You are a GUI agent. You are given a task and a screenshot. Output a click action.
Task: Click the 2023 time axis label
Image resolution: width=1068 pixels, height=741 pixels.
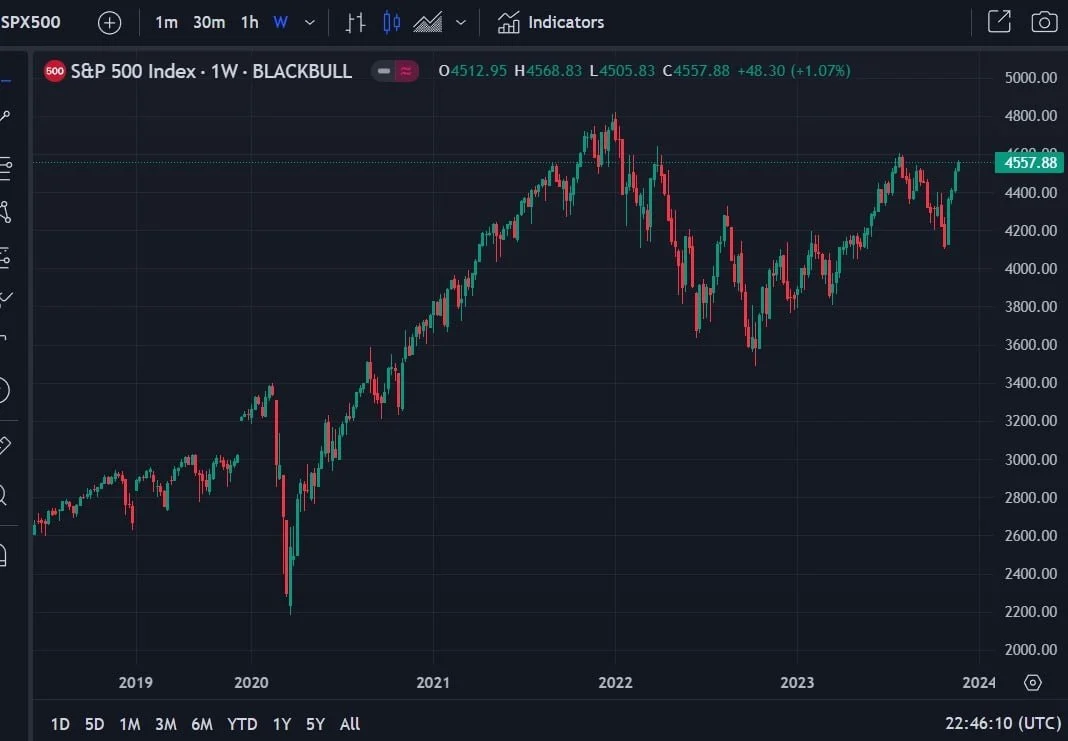point(797,682)
